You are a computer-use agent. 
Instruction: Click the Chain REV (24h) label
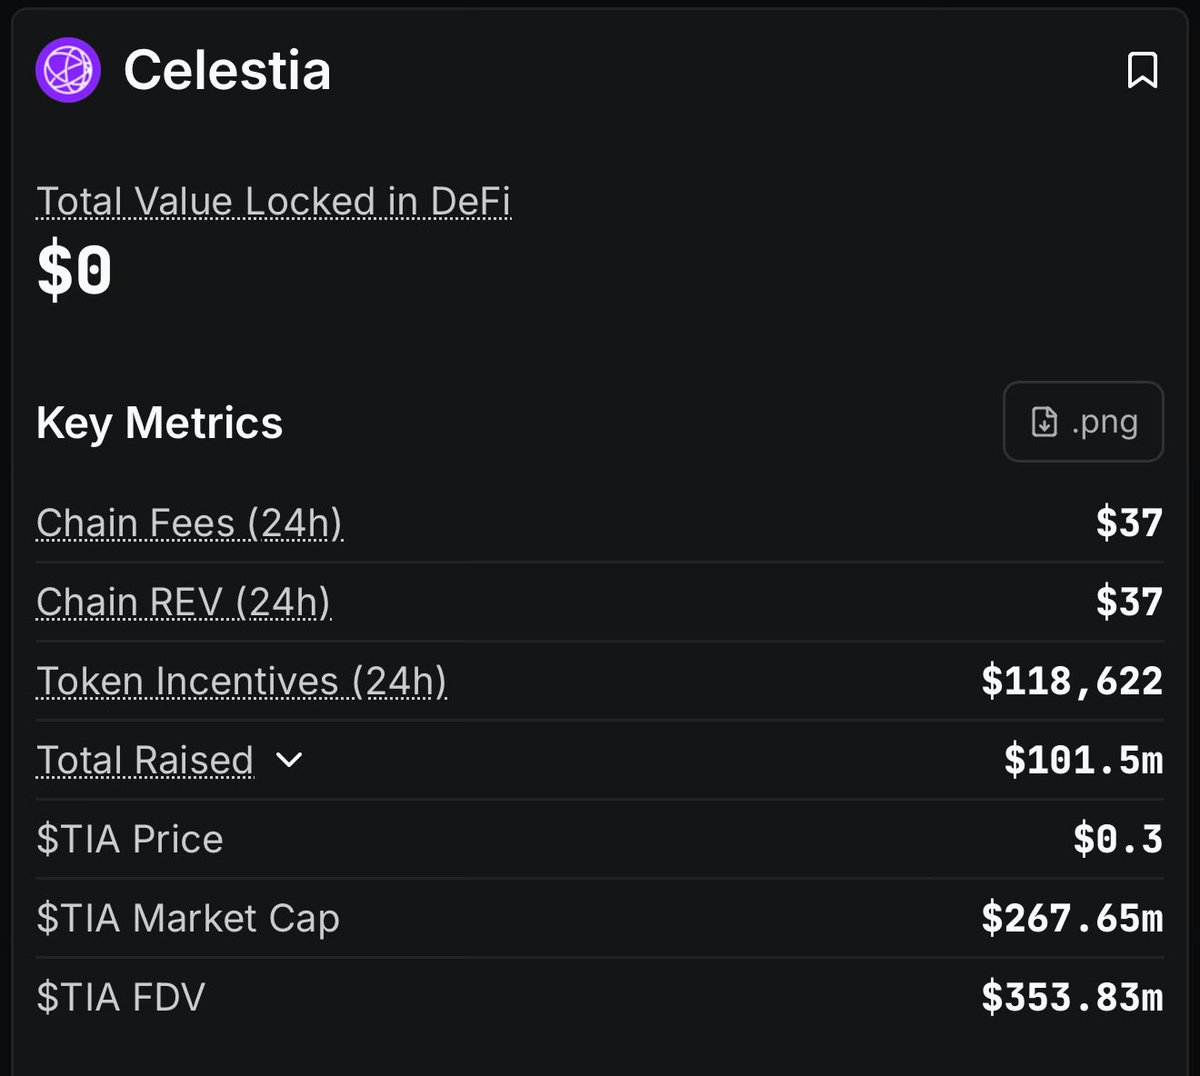point(183,602)
